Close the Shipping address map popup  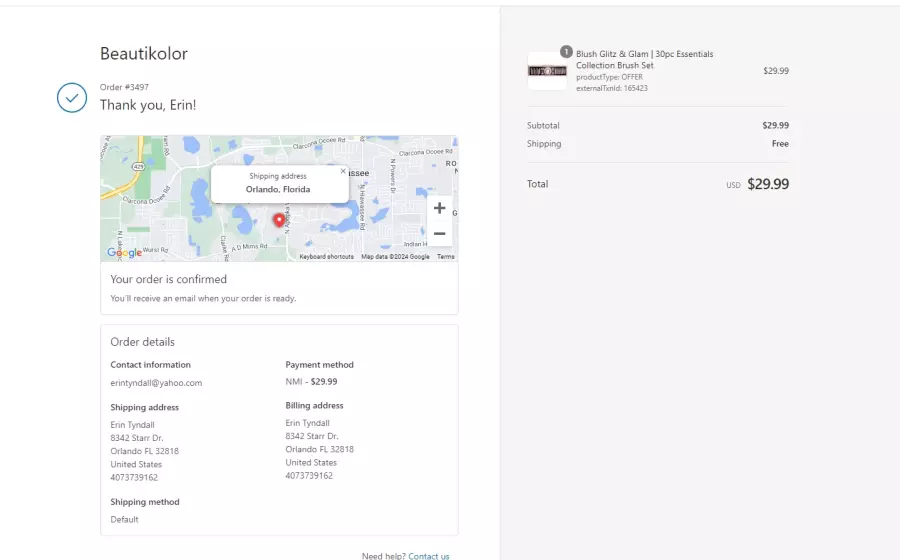click(343, 171)
